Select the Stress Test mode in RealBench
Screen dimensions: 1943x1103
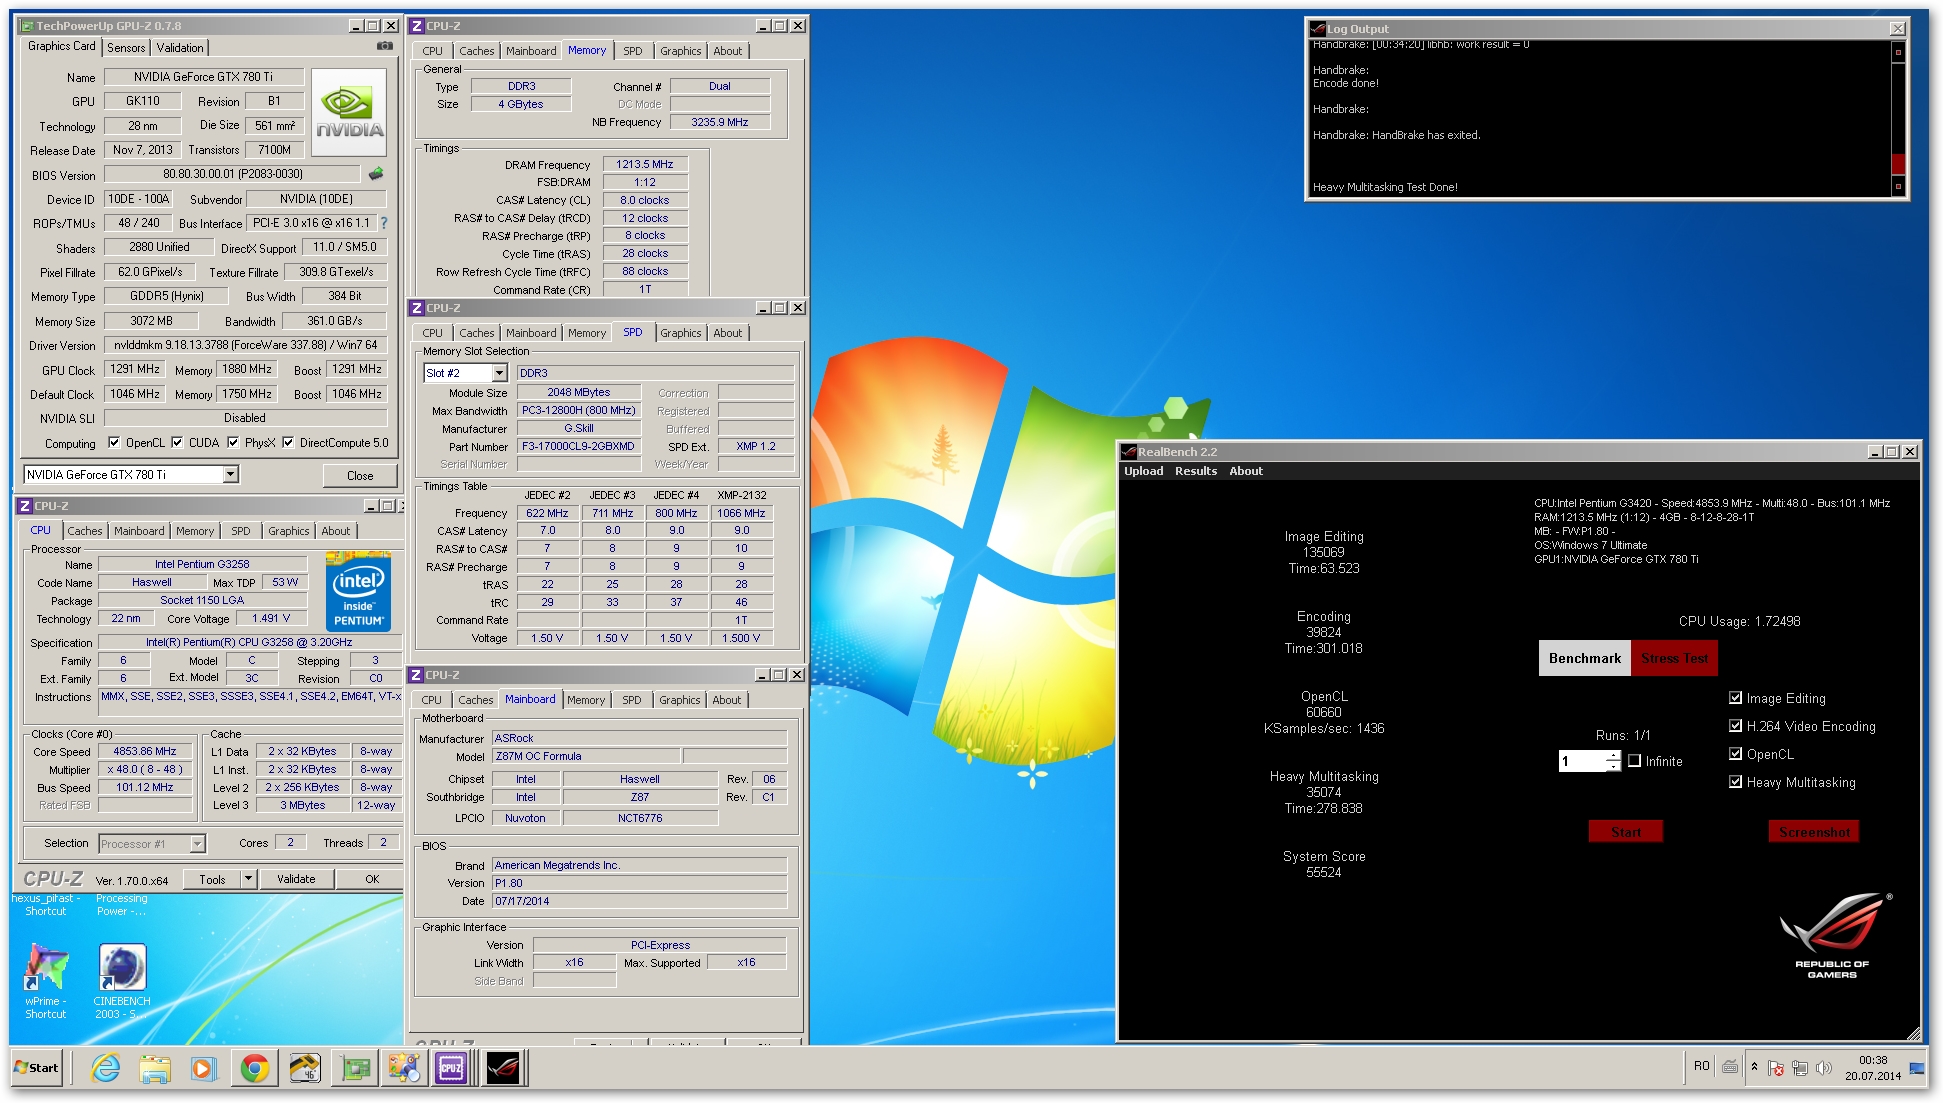coord(1674,658)
